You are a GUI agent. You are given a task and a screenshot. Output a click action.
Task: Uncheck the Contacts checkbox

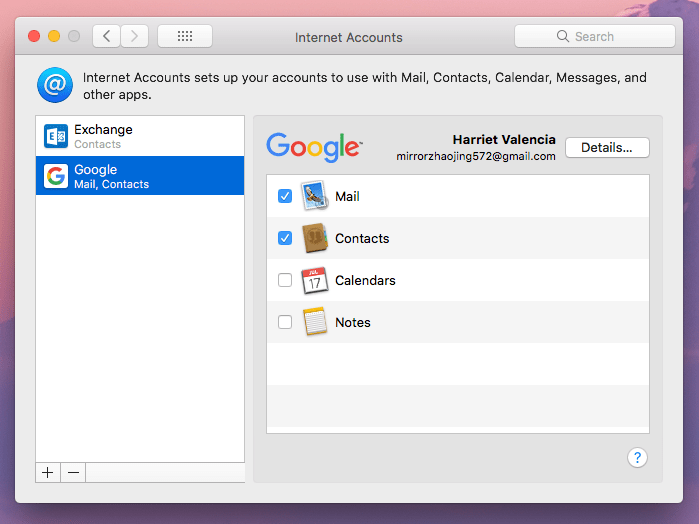tap(285, 238)
